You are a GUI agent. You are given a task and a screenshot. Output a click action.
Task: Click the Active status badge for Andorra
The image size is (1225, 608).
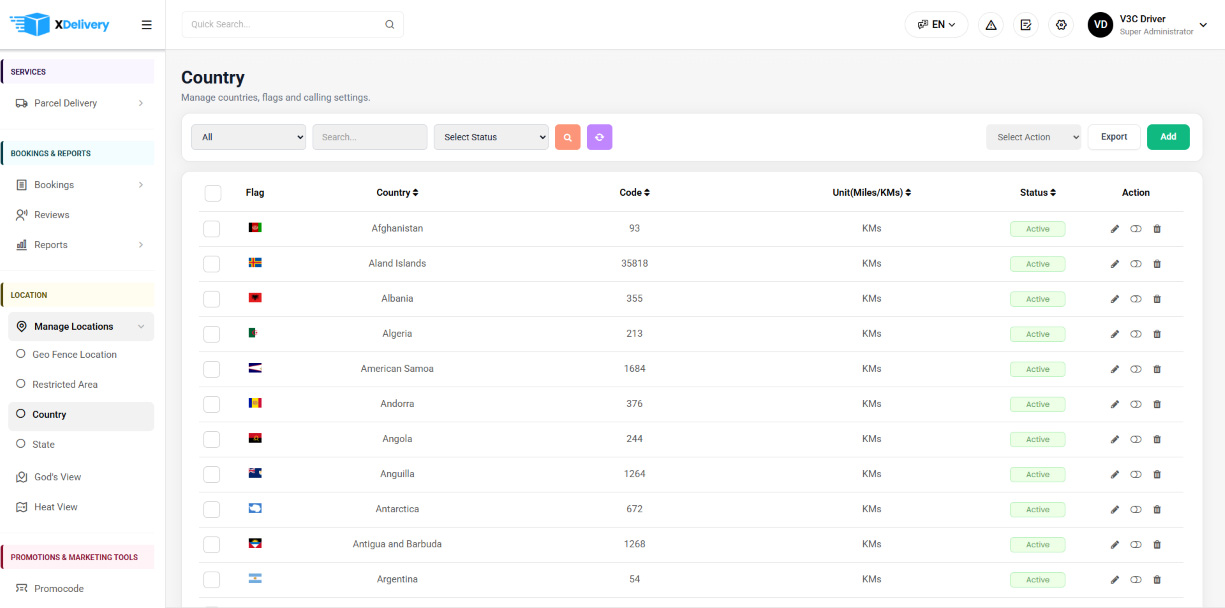click(1037, 404)
